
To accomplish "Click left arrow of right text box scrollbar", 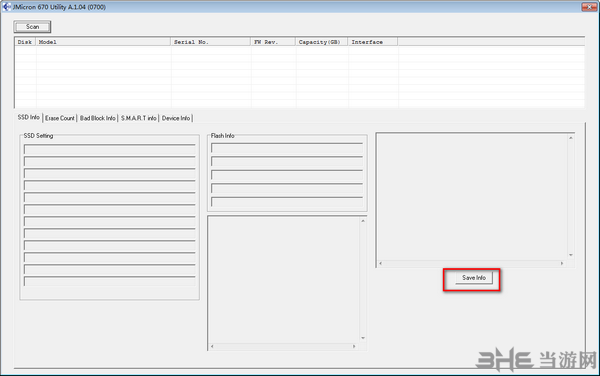I will pos(380,264).
